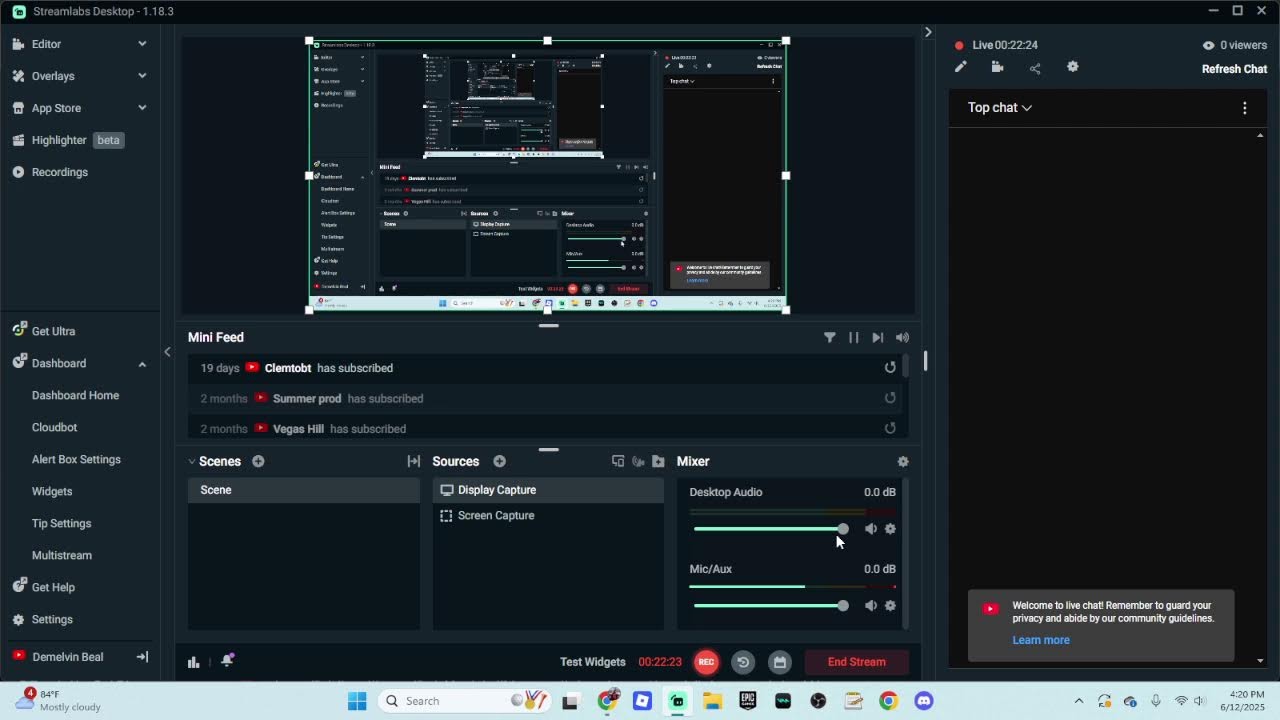Toggle Studio Mode icon in Sources panel
Screen dimensions: 1280x720
618,461
